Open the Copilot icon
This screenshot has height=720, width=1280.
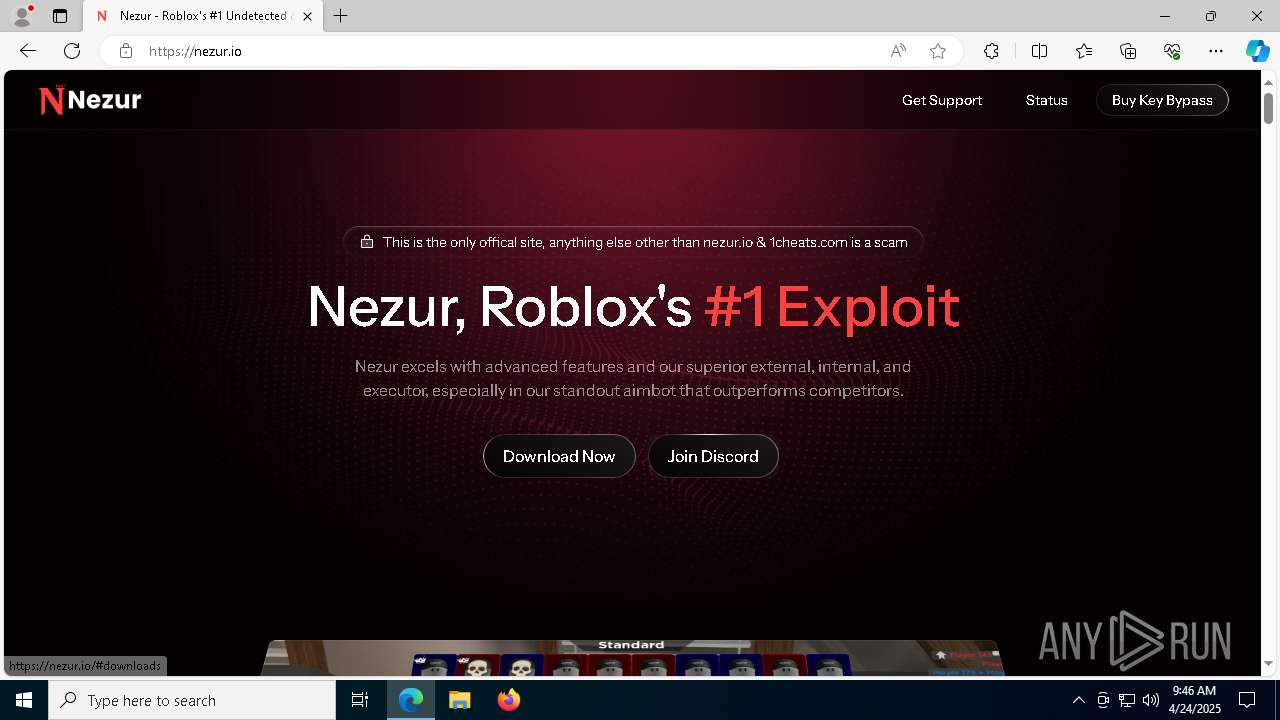[1257, 51]
